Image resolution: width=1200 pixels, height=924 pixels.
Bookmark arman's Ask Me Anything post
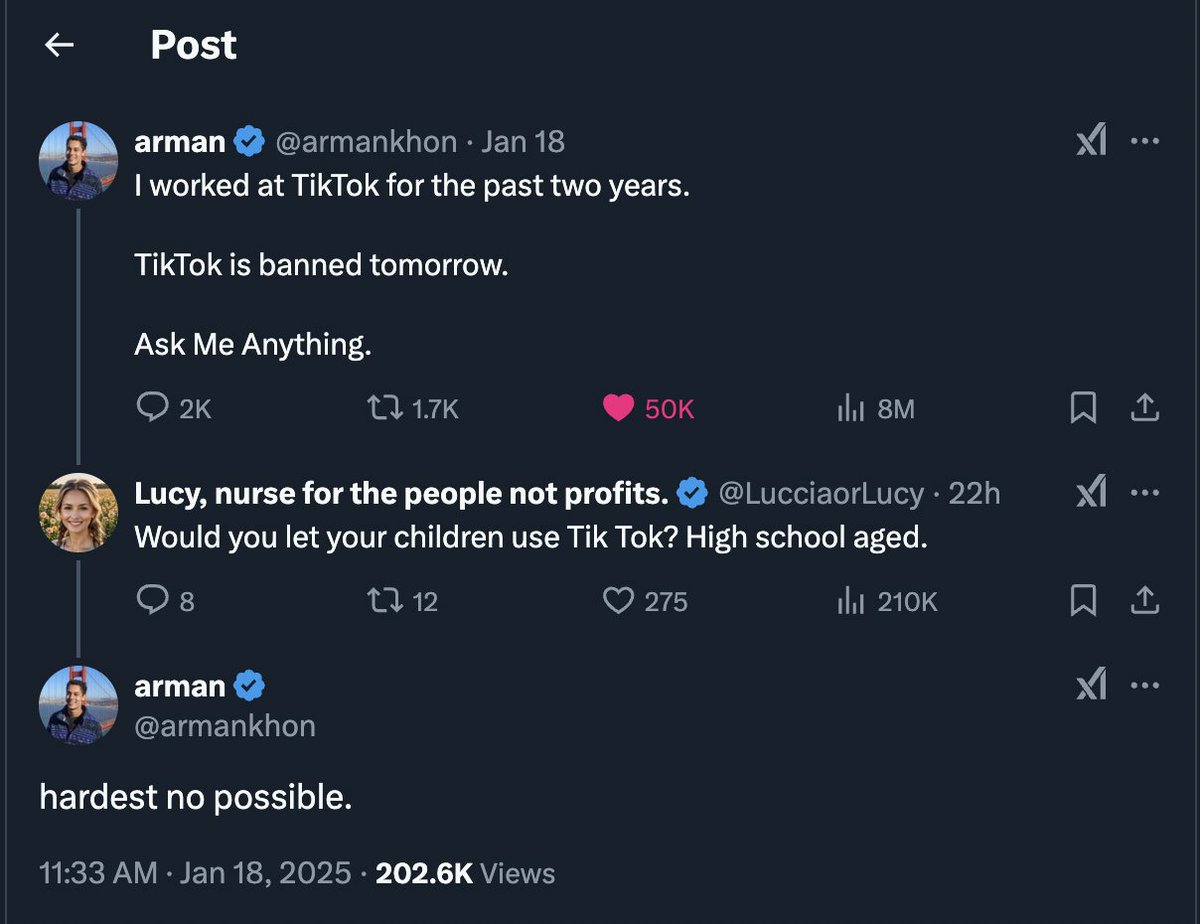click(1083, 407)
